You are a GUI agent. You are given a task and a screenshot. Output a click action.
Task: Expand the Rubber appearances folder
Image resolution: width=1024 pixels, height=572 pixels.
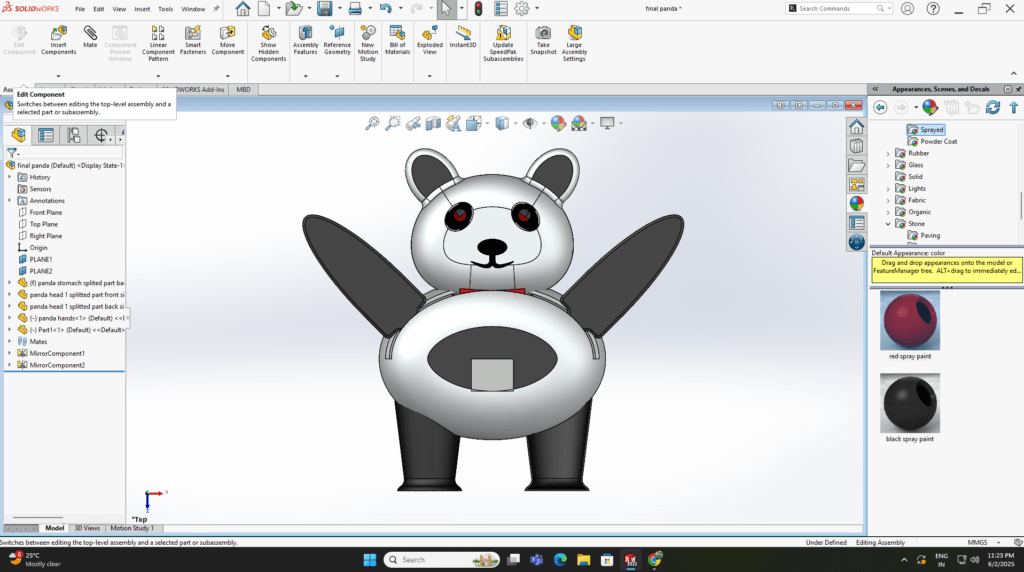(889, 153)
